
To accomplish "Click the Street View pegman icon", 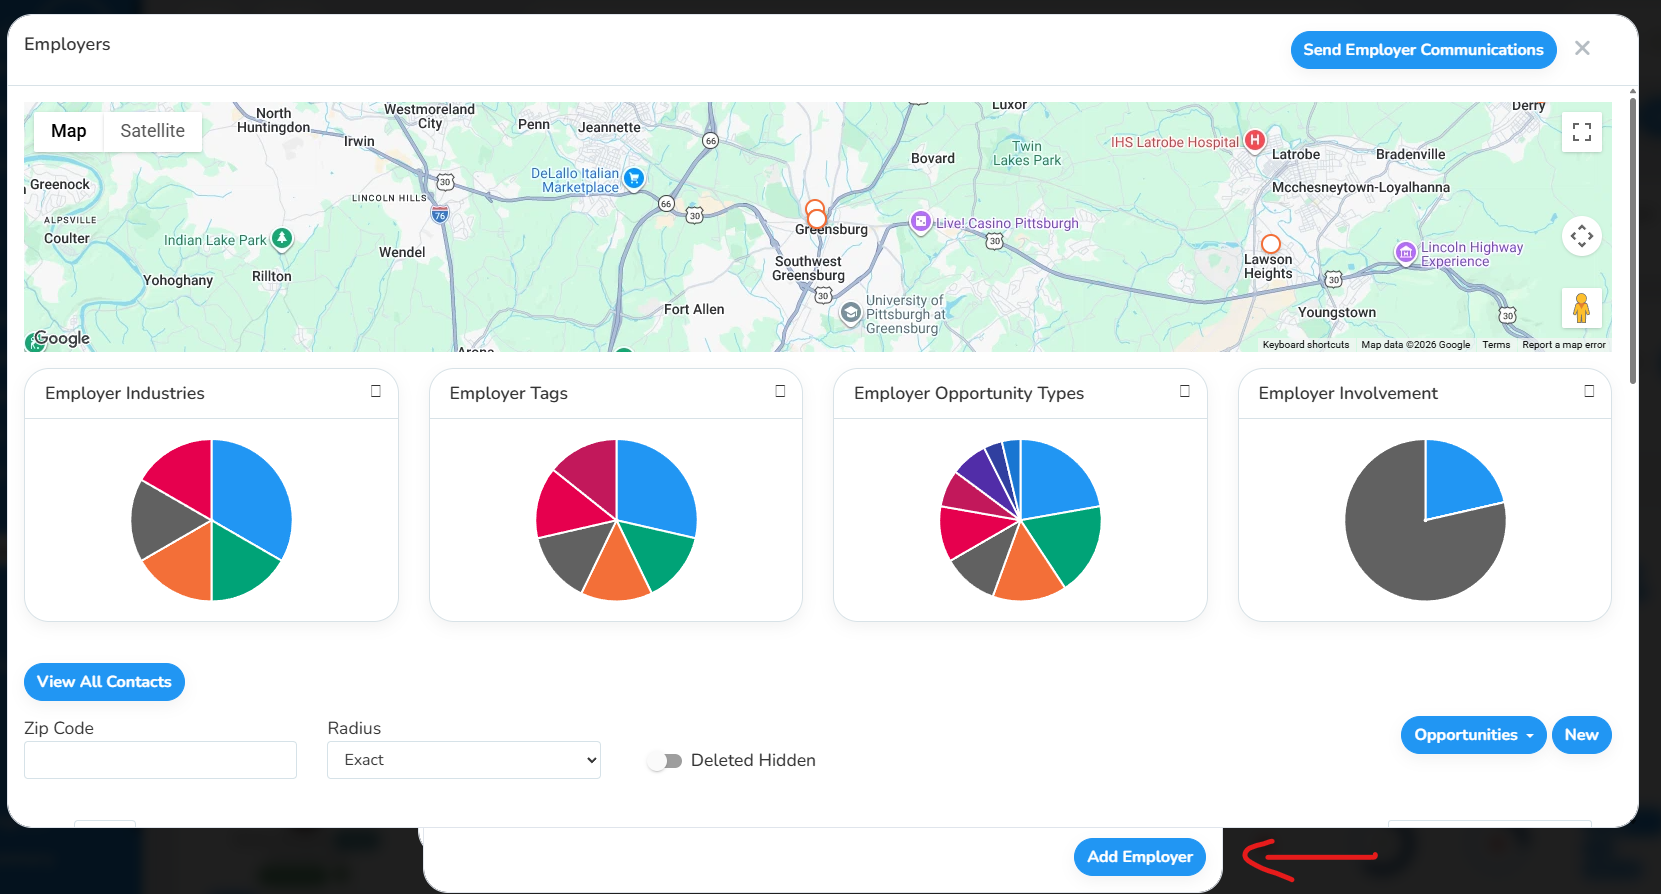I will [1581, 308].
